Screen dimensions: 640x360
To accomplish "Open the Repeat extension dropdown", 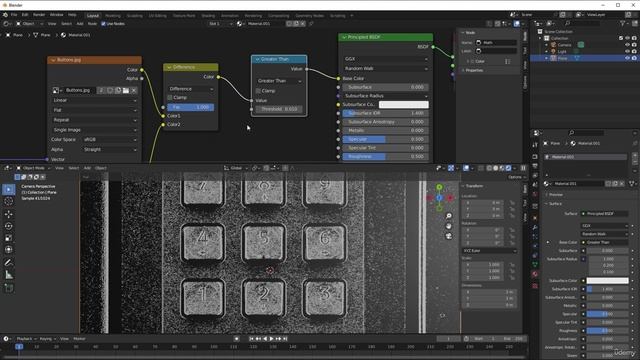I will [94, 120].
